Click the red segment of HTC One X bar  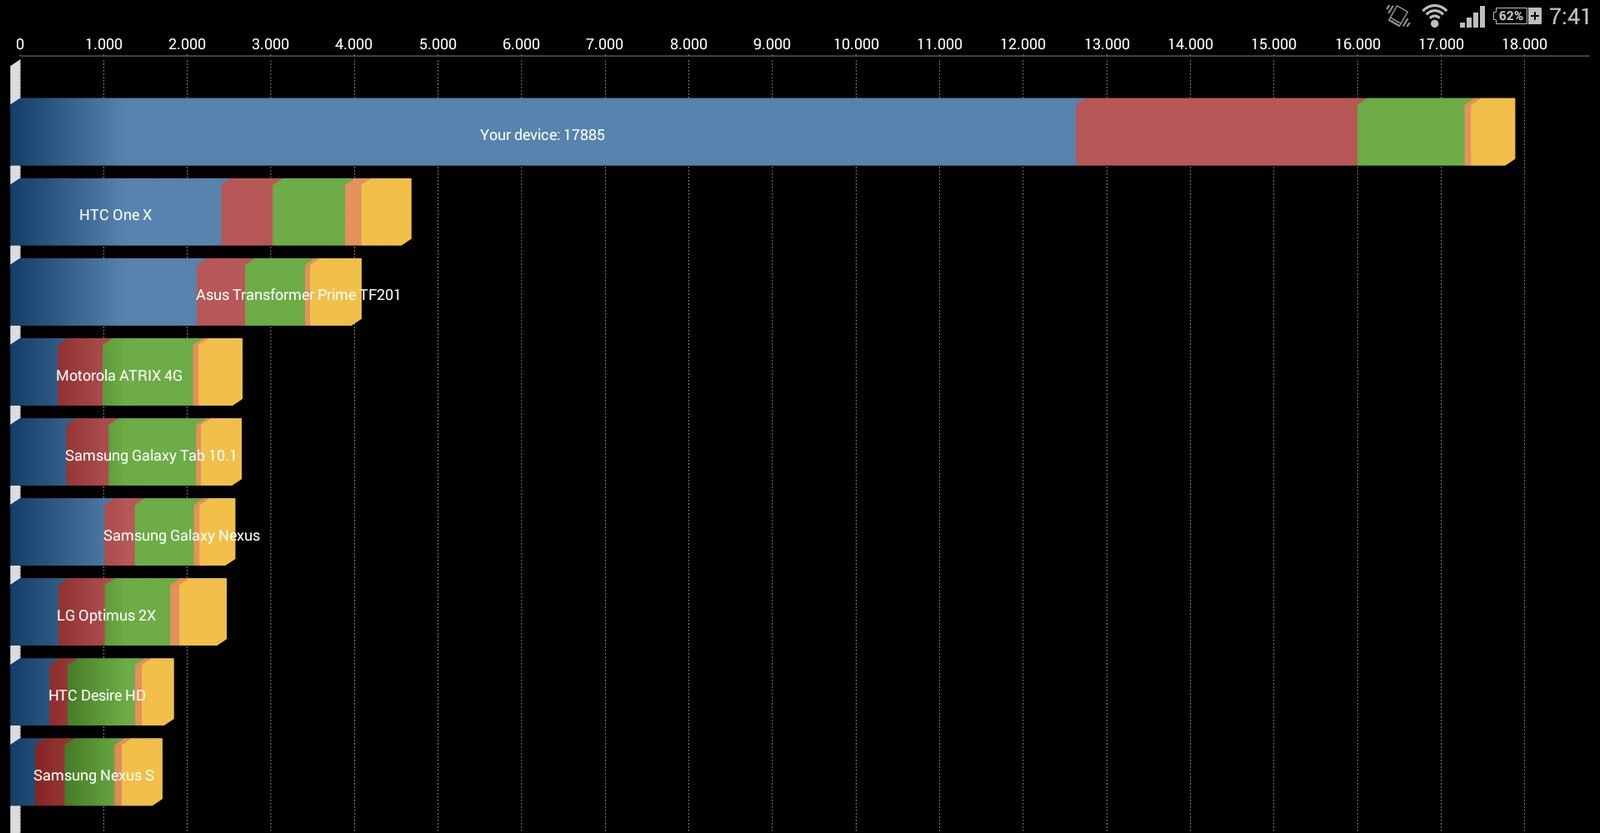(x=246, y=212)
